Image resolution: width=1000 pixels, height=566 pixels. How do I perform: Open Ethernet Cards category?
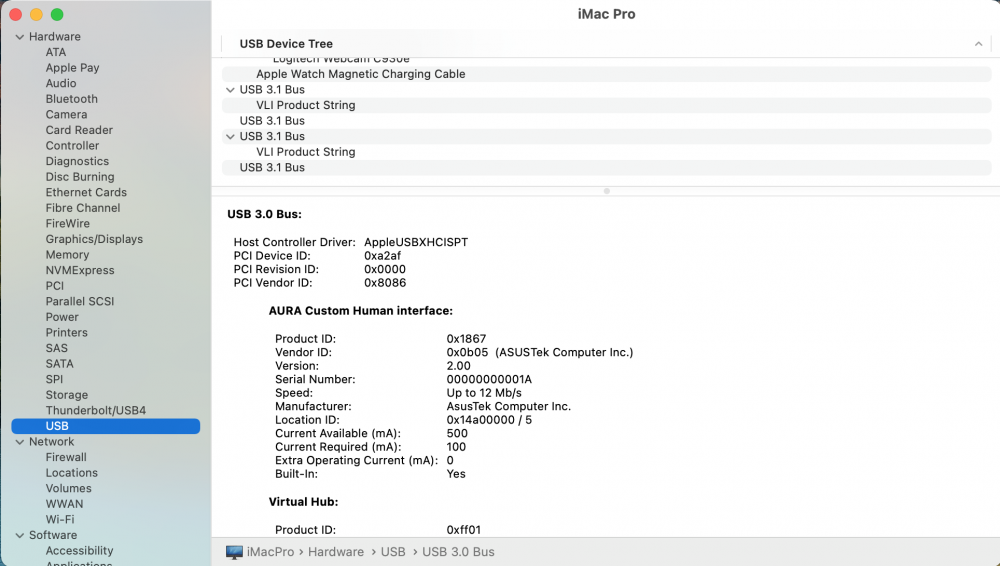pos(86,193)
